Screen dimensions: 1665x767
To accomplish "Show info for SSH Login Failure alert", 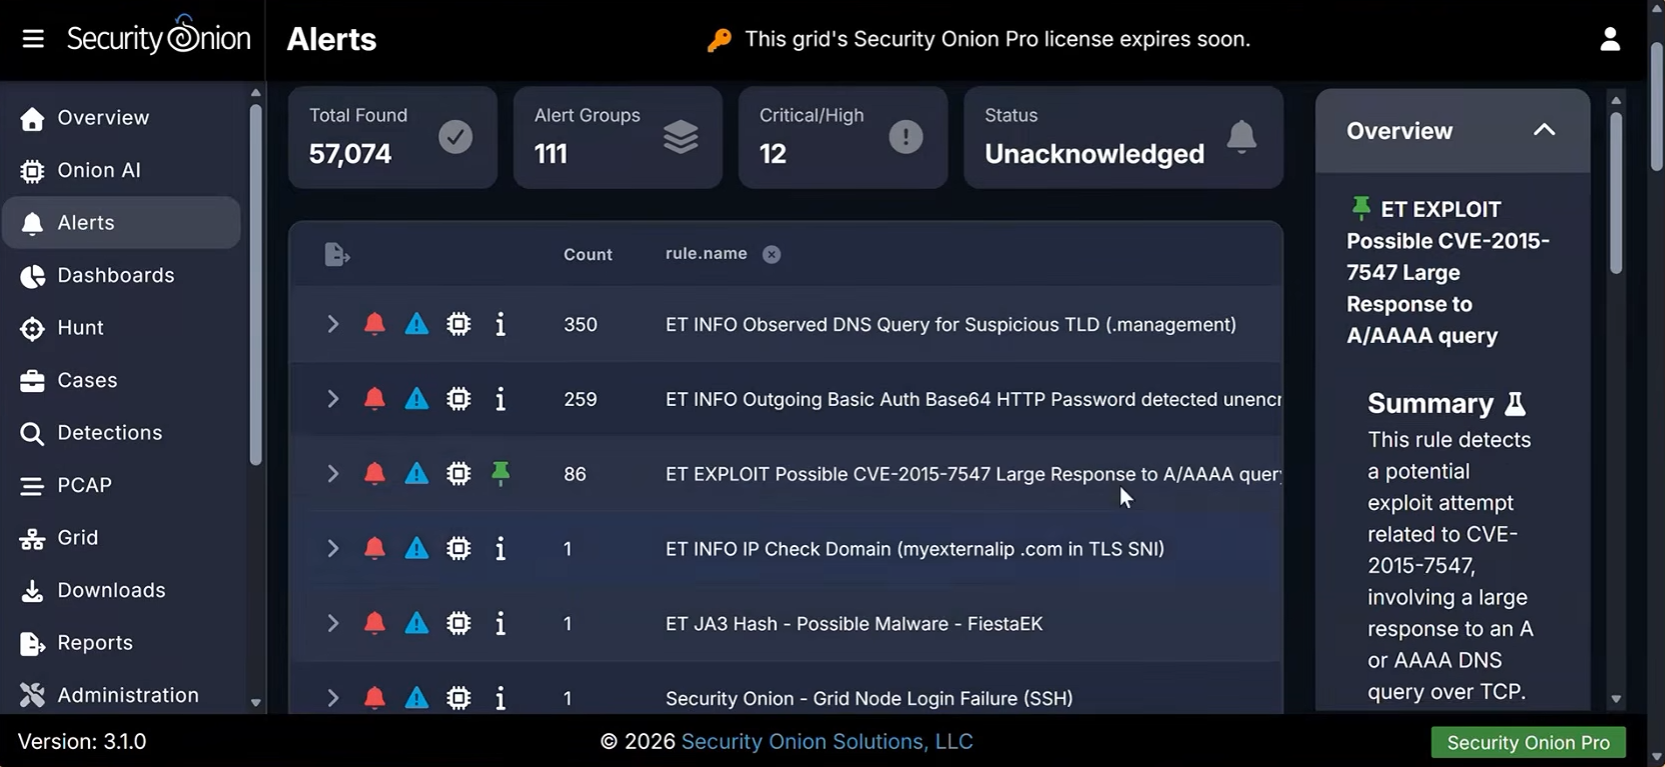I will [500, 697].
